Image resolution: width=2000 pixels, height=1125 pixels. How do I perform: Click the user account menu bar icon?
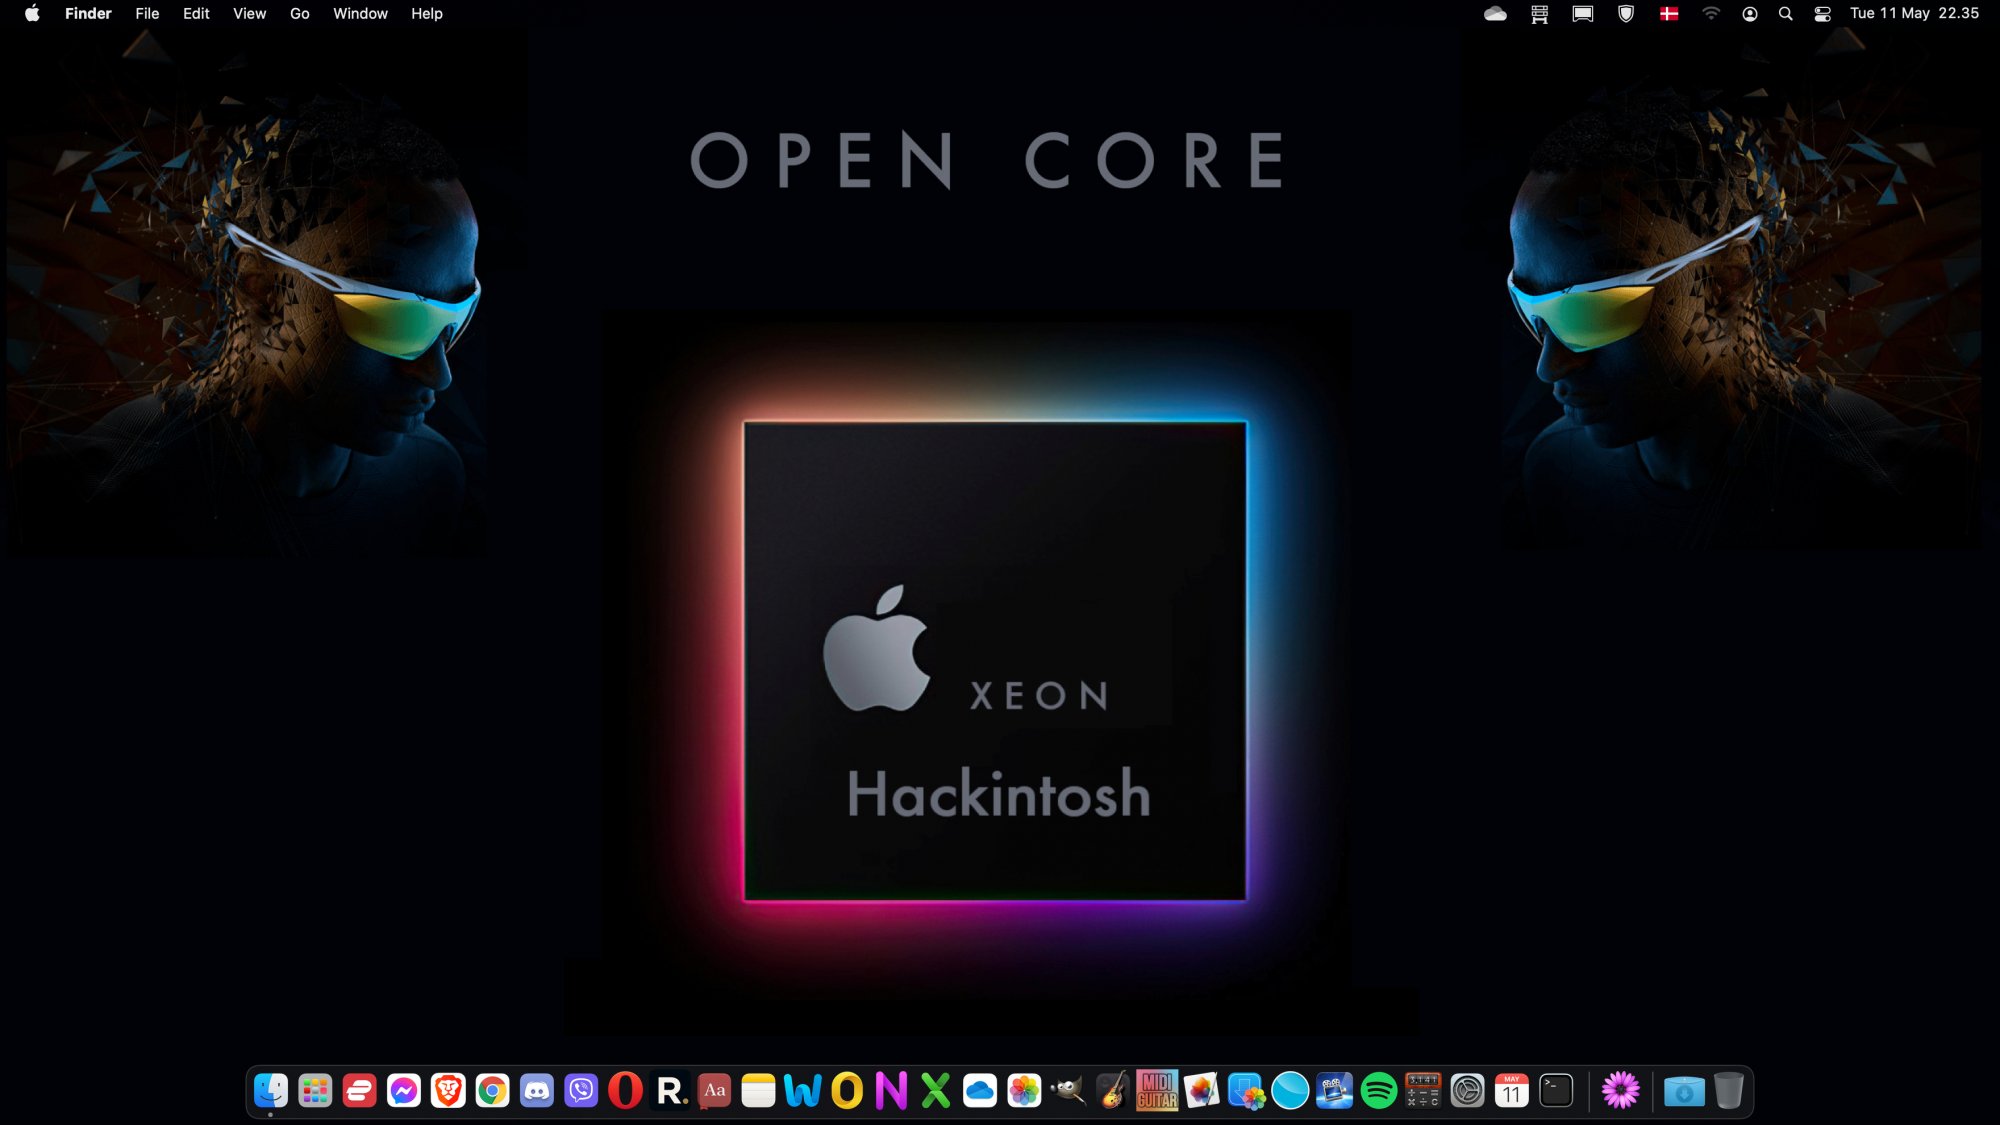click(1750, 13)
